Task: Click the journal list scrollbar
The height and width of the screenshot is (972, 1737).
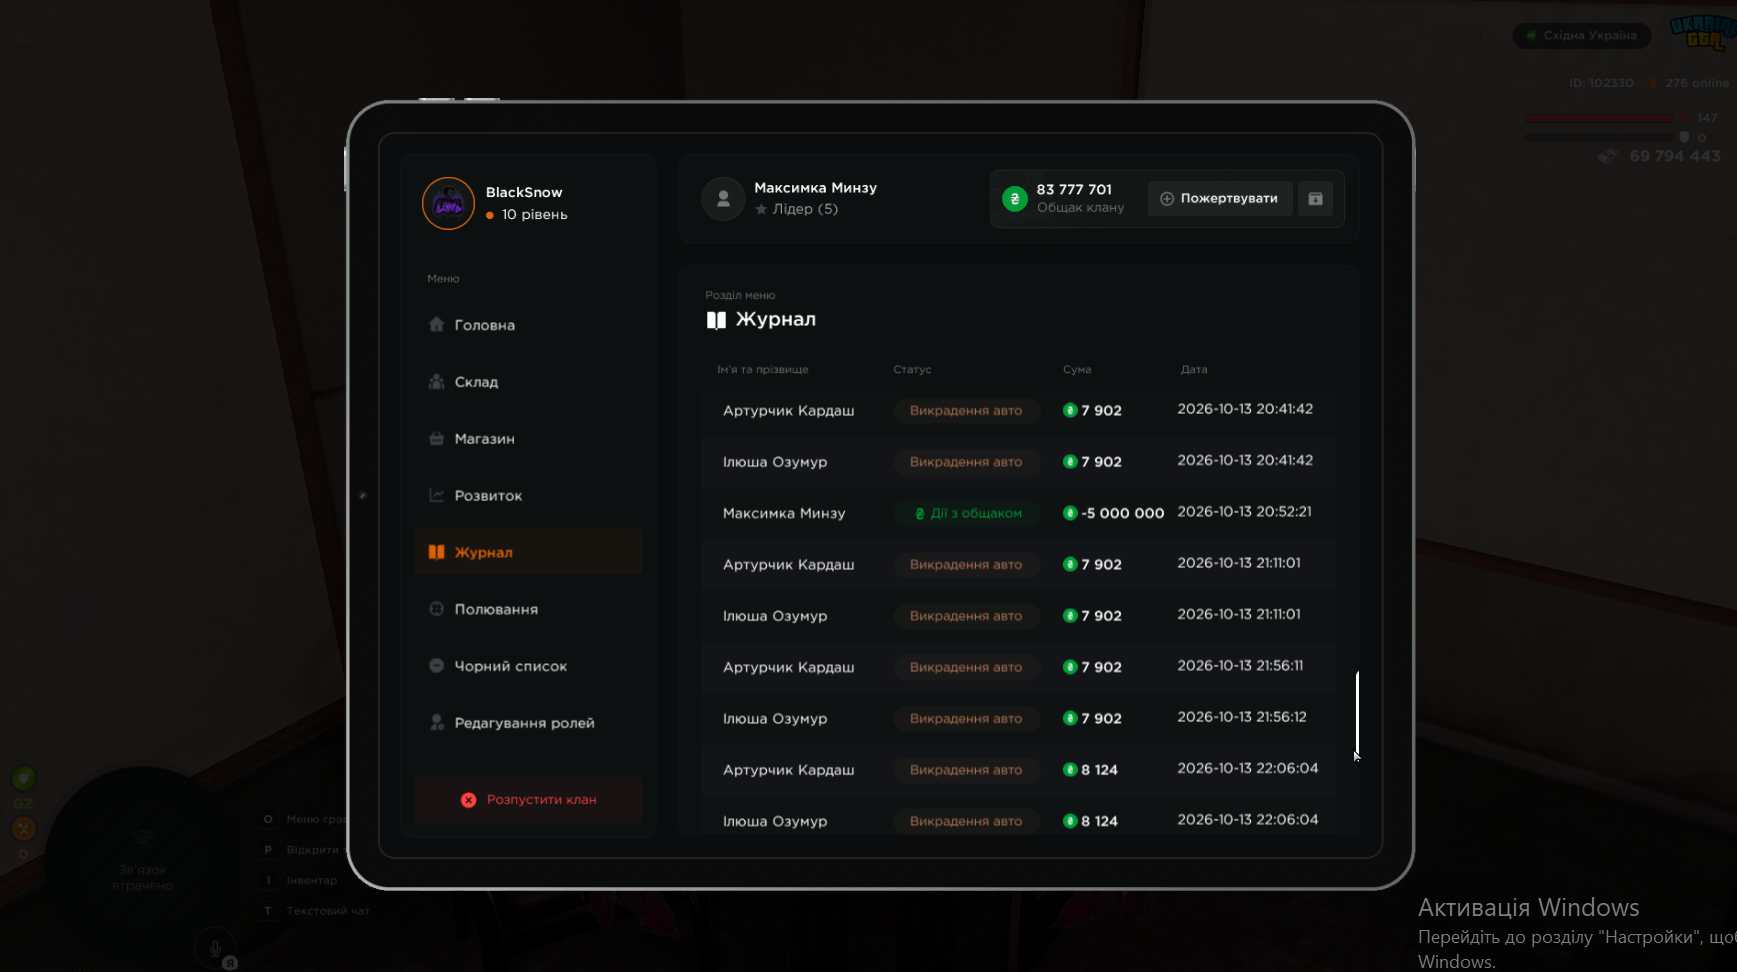Action: 1357,713
